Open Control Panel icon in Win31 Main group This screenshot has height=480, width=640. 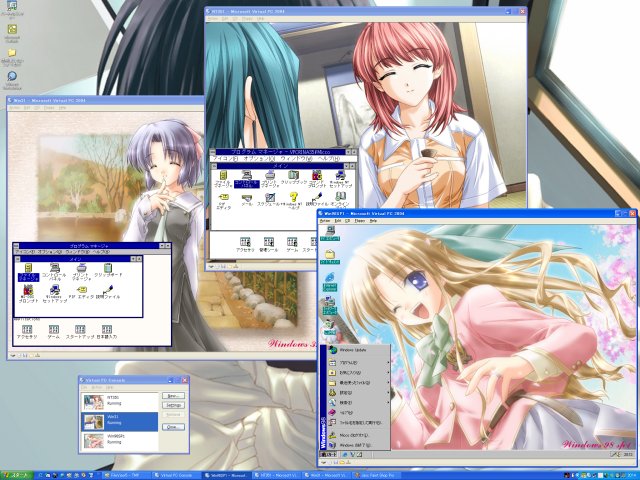tap(54, 272)
